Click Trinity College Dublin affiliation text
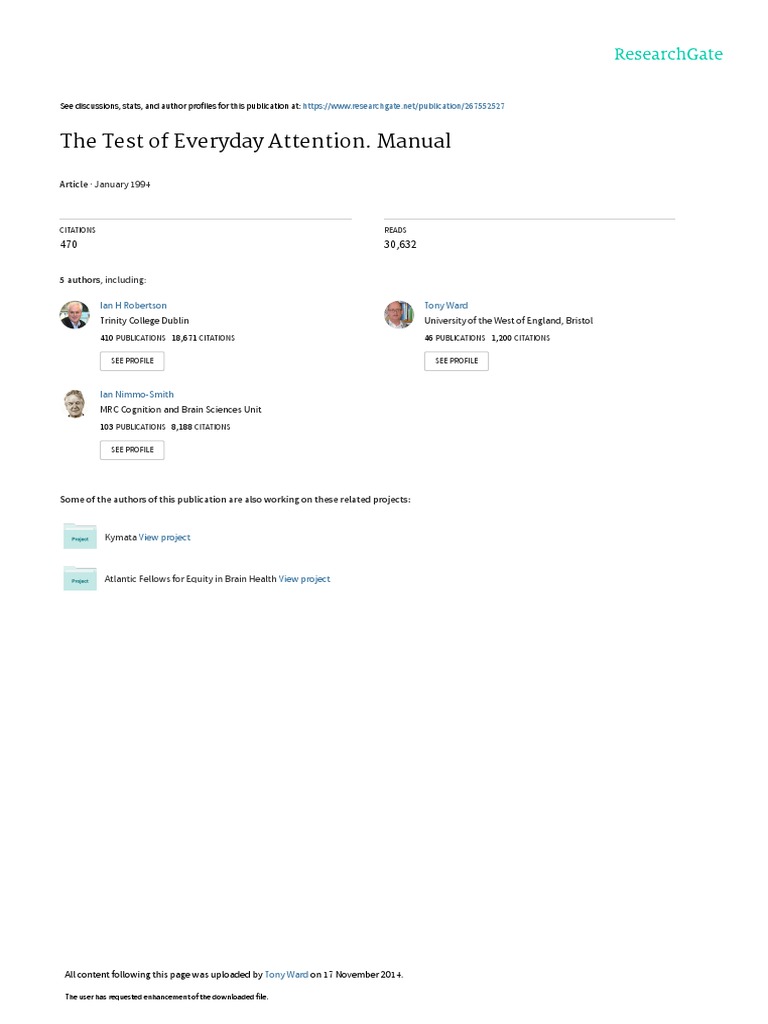 [x=144, y=321]
